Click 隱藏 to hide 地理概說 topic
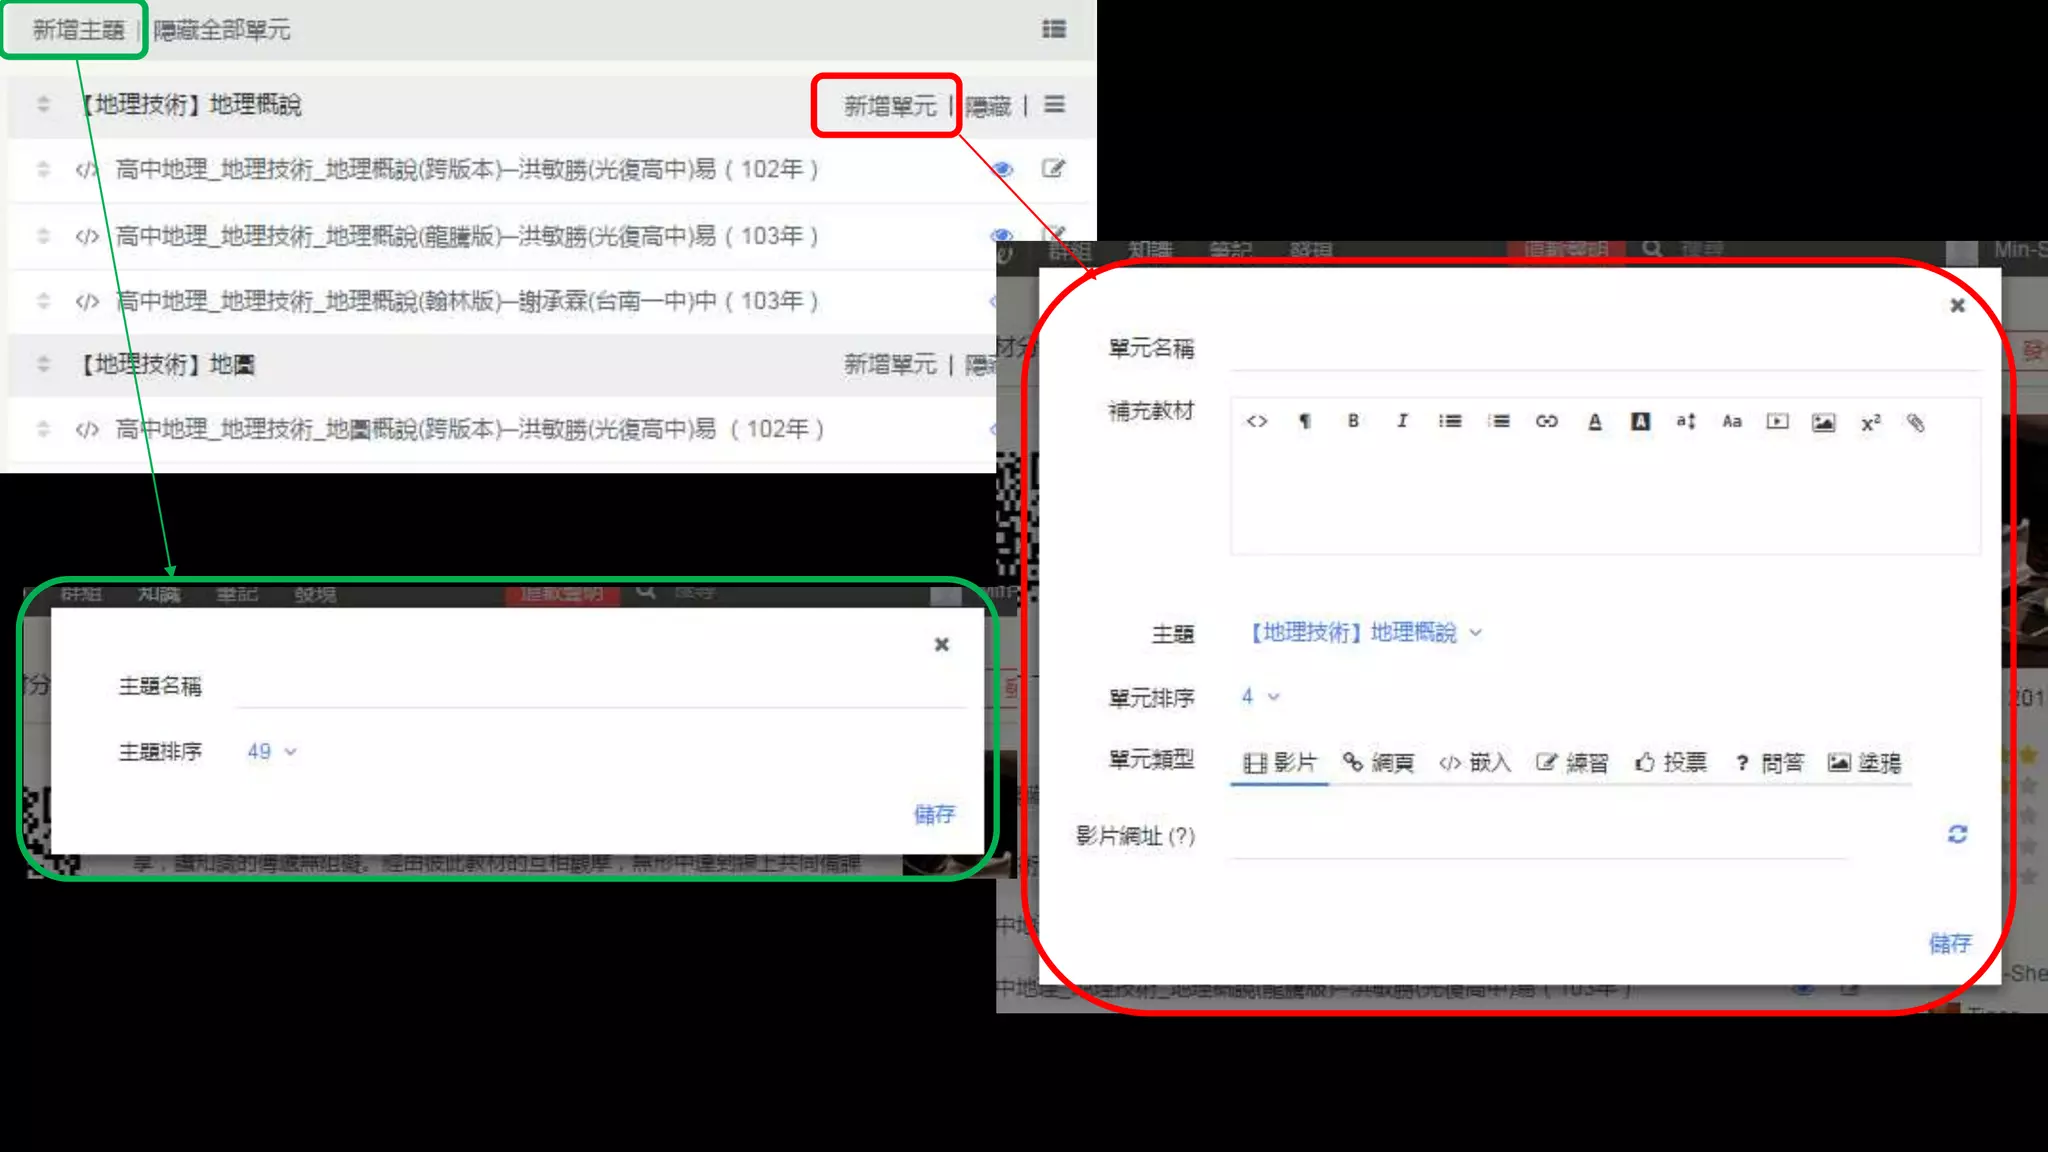This screenshot has width=2048, height=1152. [x=988, y=106]
